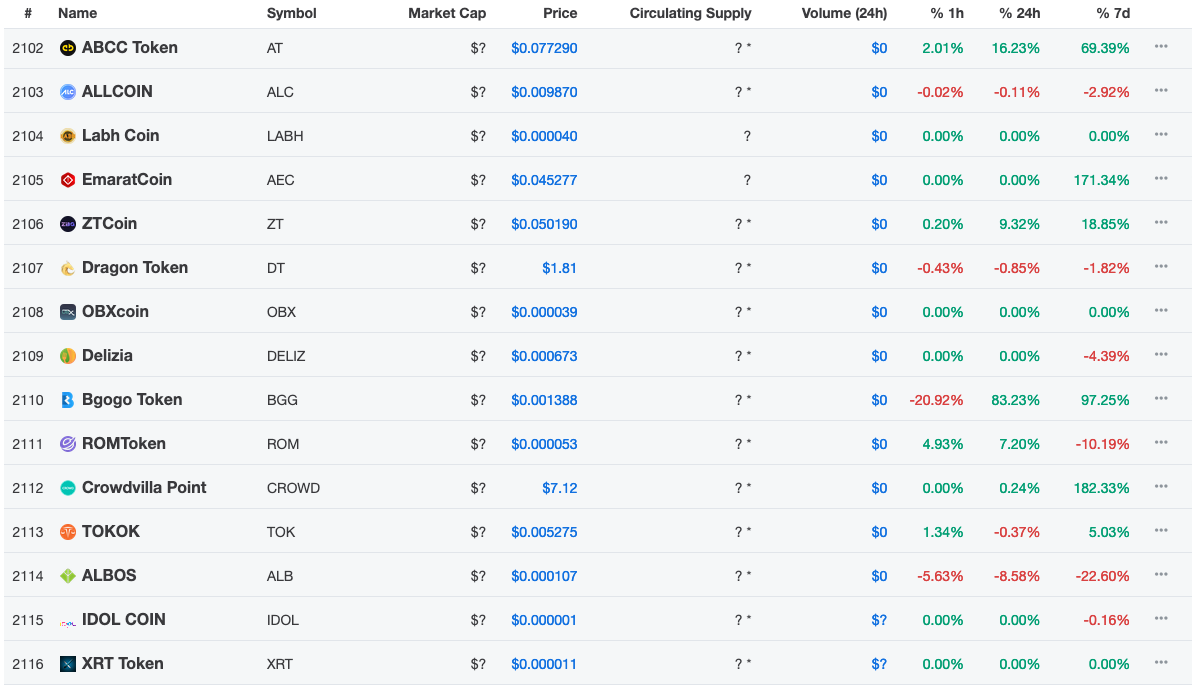Open Dragon Token price $1.81 link
Image resolution: width=1198 pixels, height=690 pixels.
[559, 268]
